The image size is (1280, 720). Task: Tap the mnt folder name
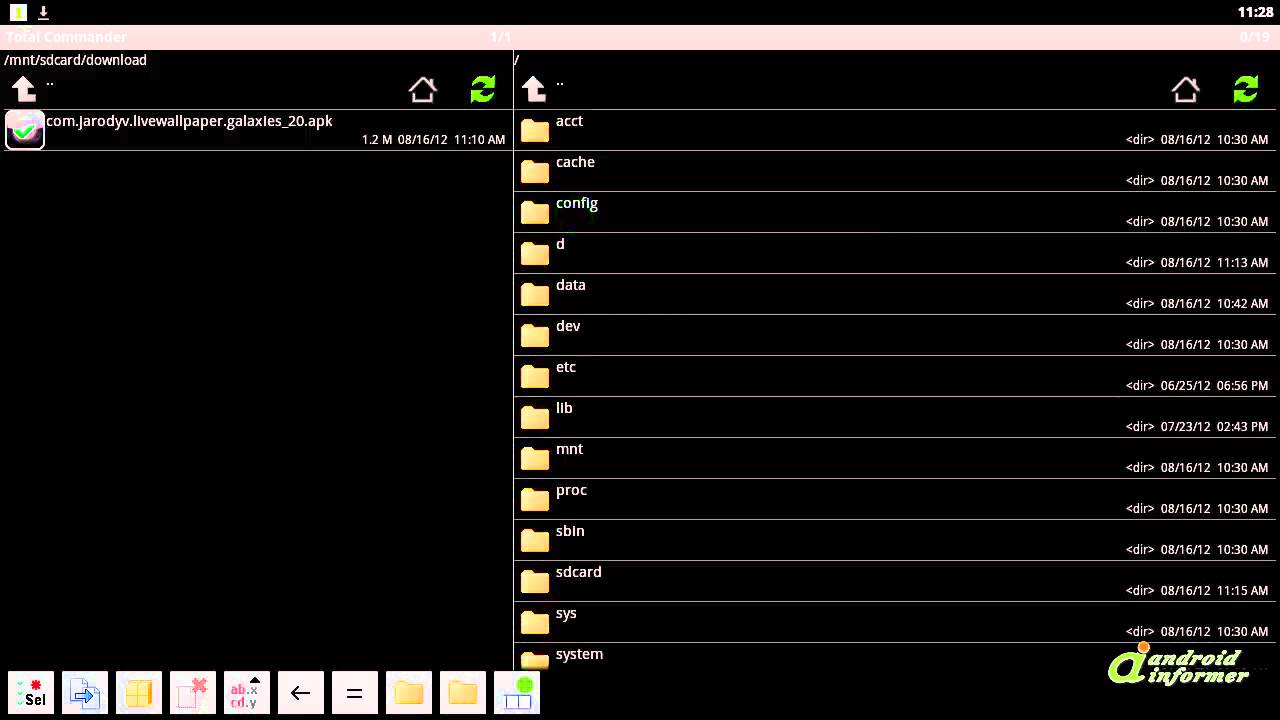point(569,449)
